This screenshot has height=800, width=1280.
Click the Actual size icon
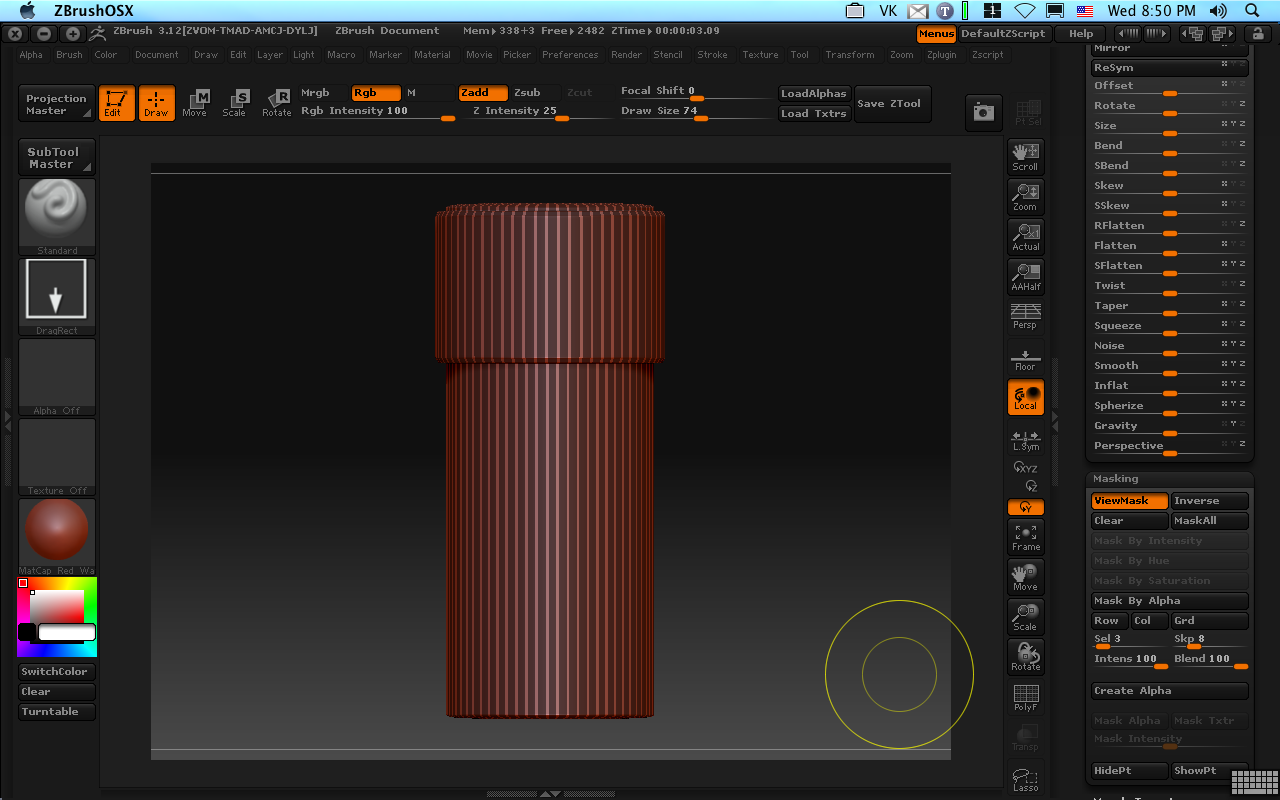click(1025, 237)
